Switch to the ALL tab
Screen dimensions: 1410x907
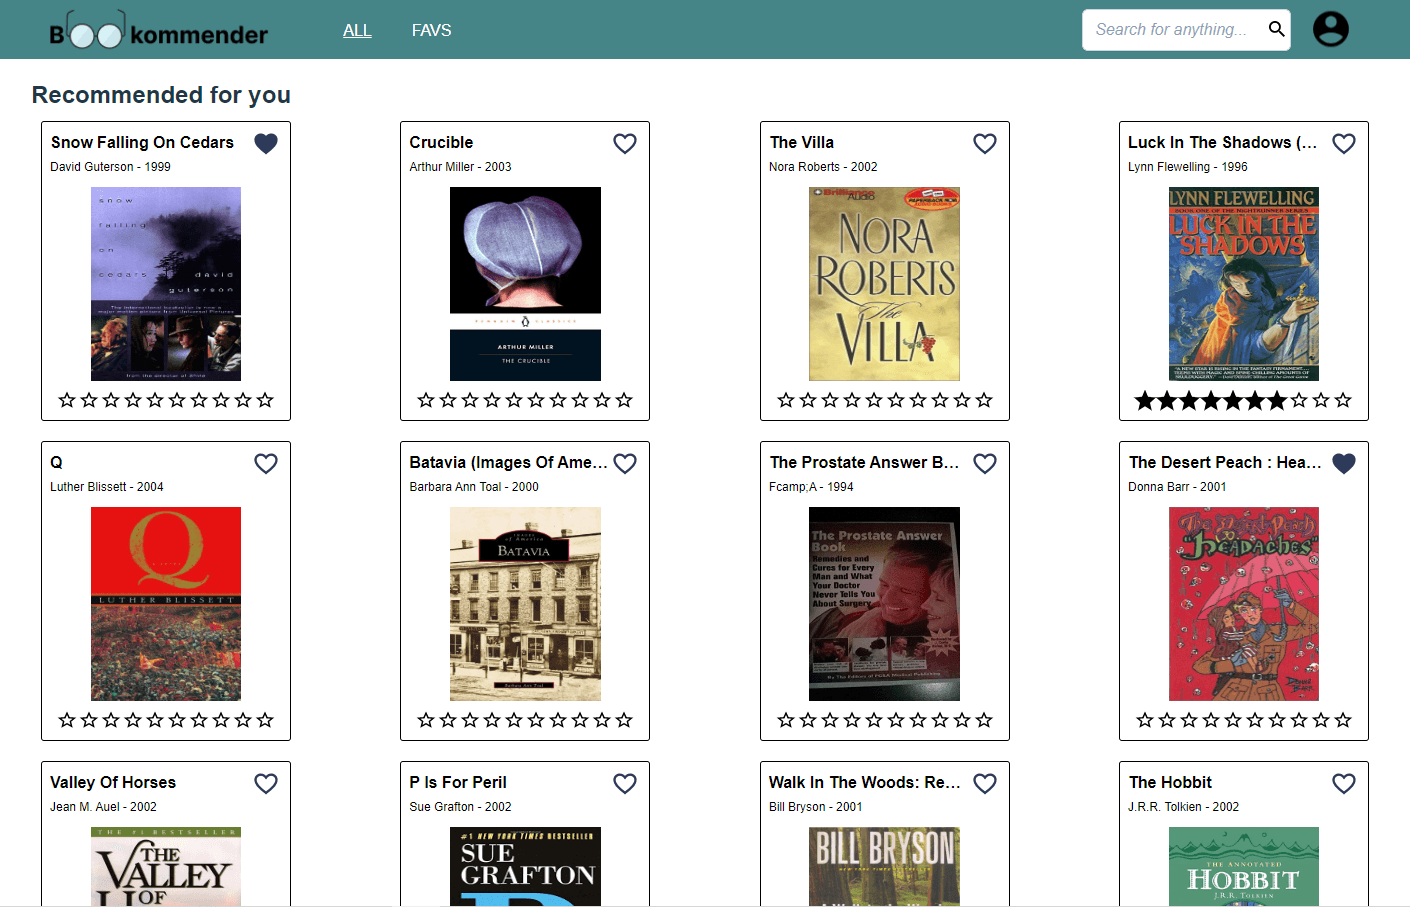tap(357, 30)
